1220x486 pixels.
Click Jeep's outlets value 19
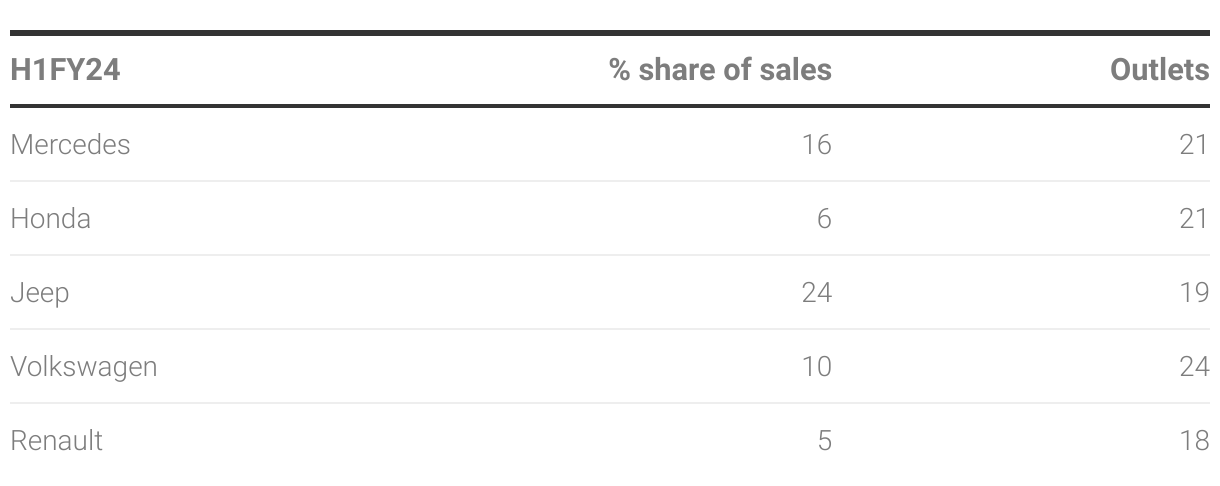pos(1194,293)
